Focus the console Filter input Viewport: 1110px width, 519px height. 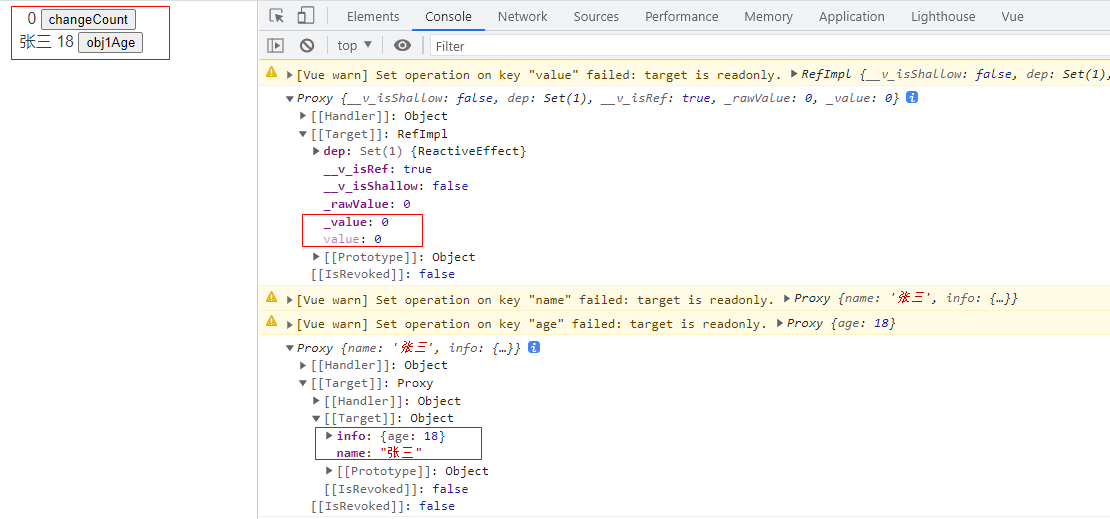(x=768, y=46)
